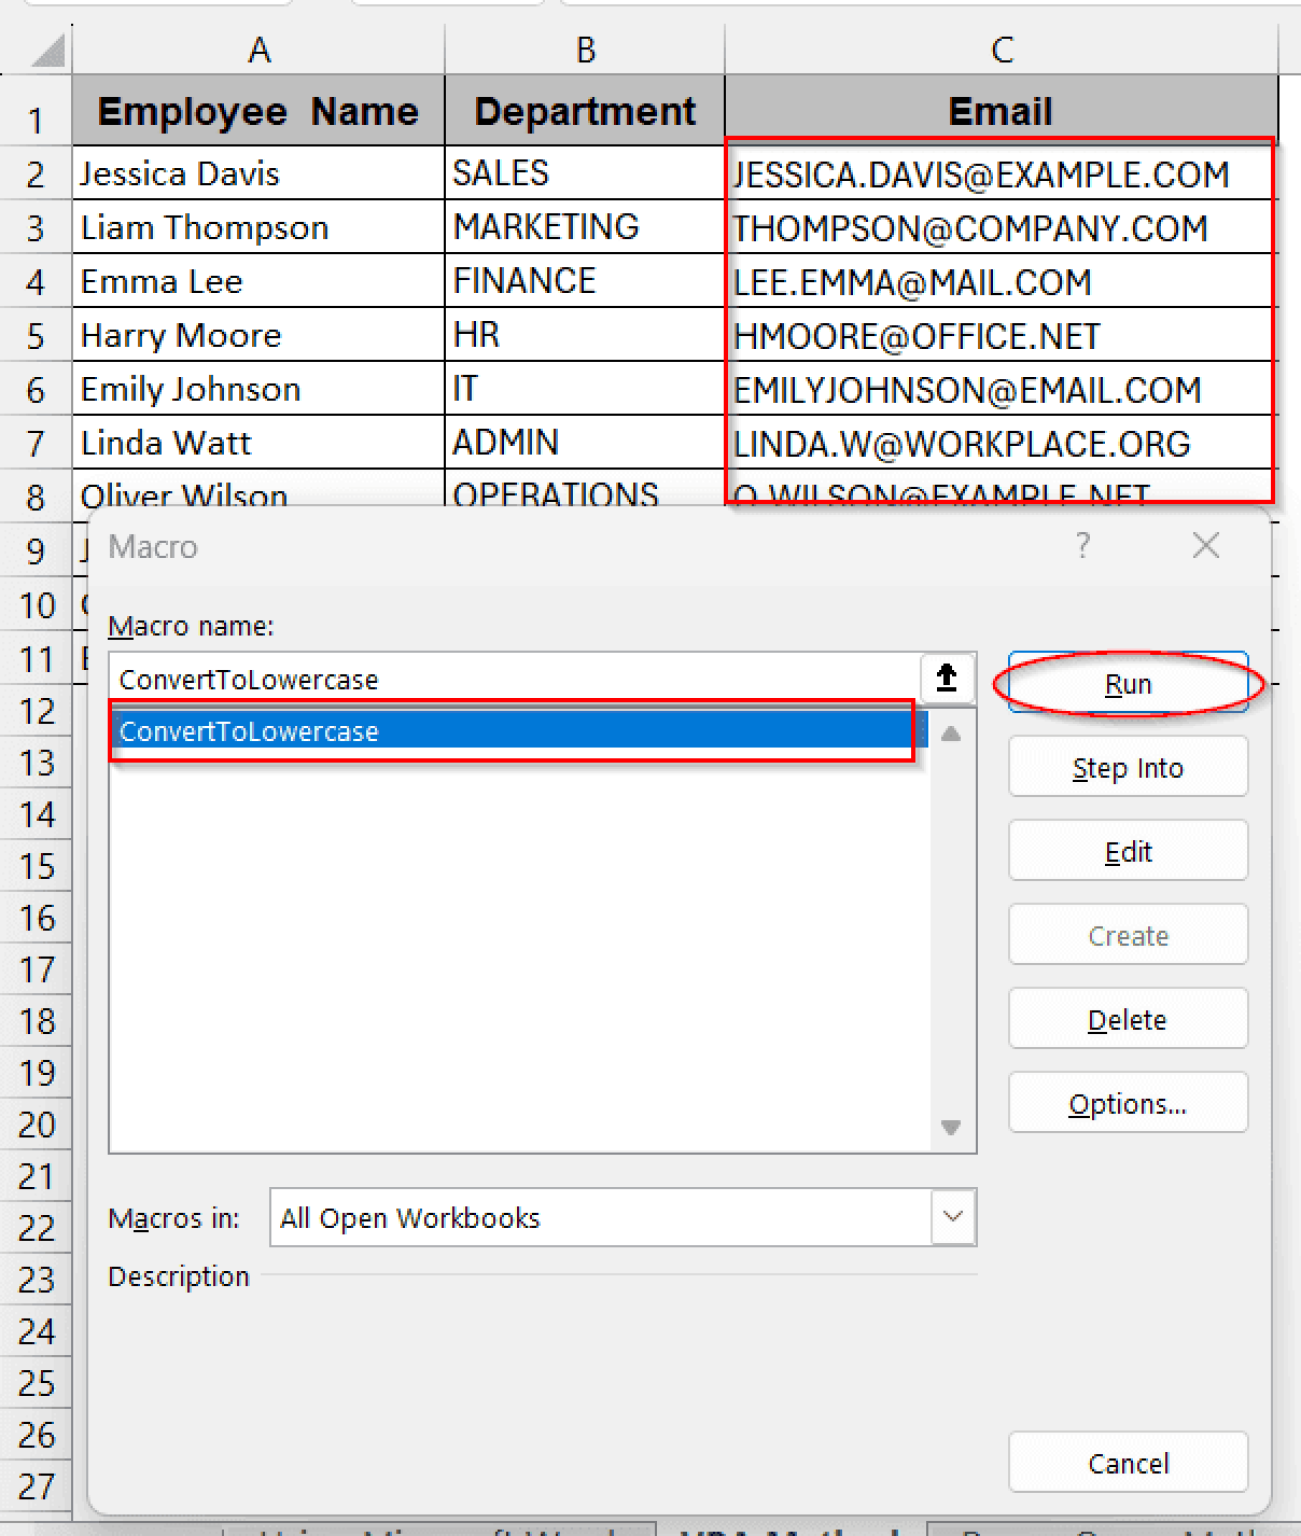Run the ConvertToLowercase macro
The width and height of the screenshot is (1301, 1536).
coord(1127,683)
